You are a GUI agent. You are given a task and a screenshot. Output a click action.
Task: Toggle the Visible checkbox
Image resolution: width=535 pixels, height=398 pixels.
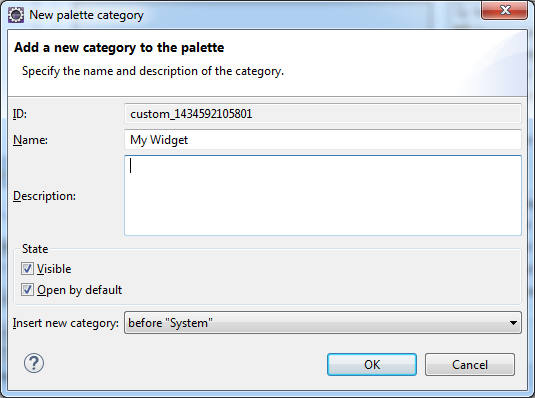[x=27, y=269]
